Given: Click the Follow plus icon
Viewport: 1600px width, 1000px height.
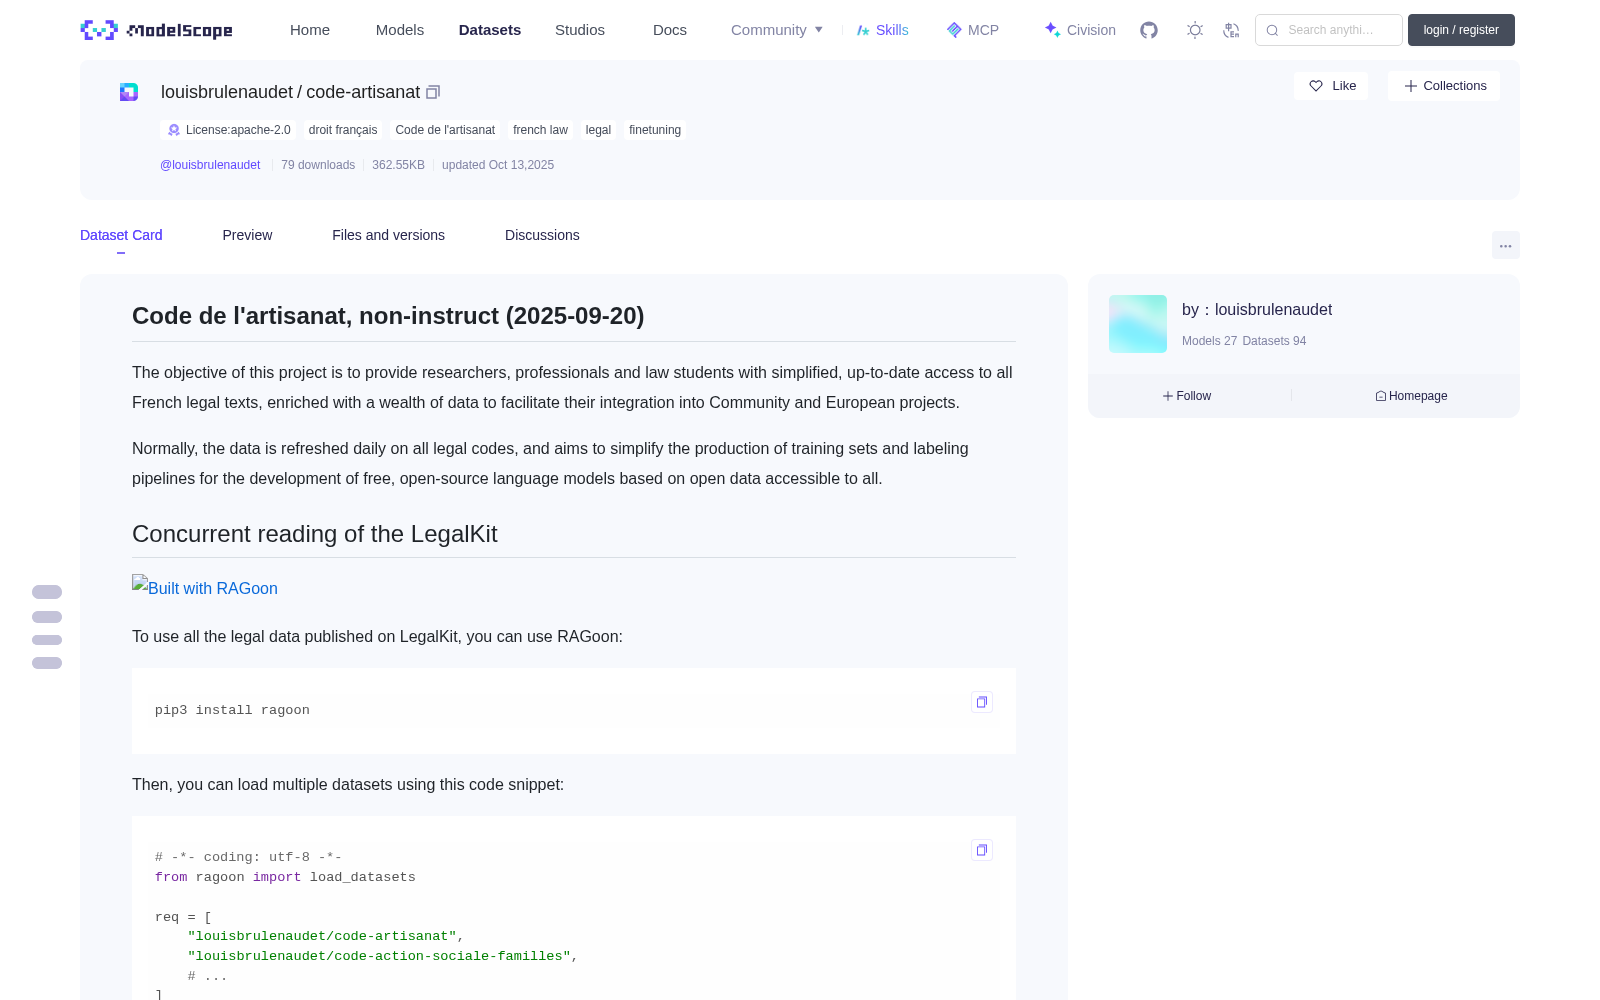Looking at the screenshot, I should 1168,396.
